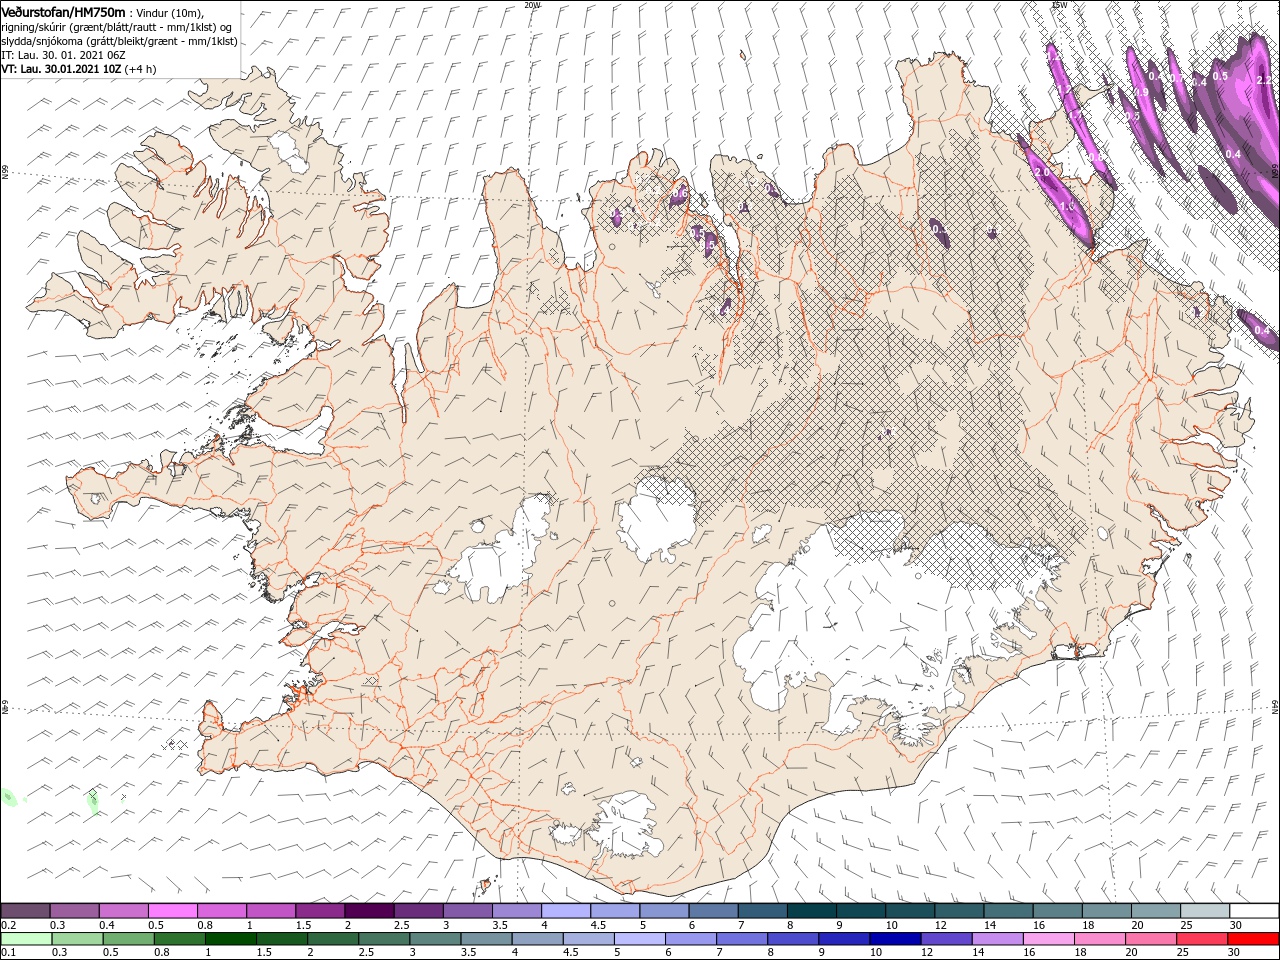Click the '20W' longitude label at top
1280x960 pixels.
tap(532, 5)
